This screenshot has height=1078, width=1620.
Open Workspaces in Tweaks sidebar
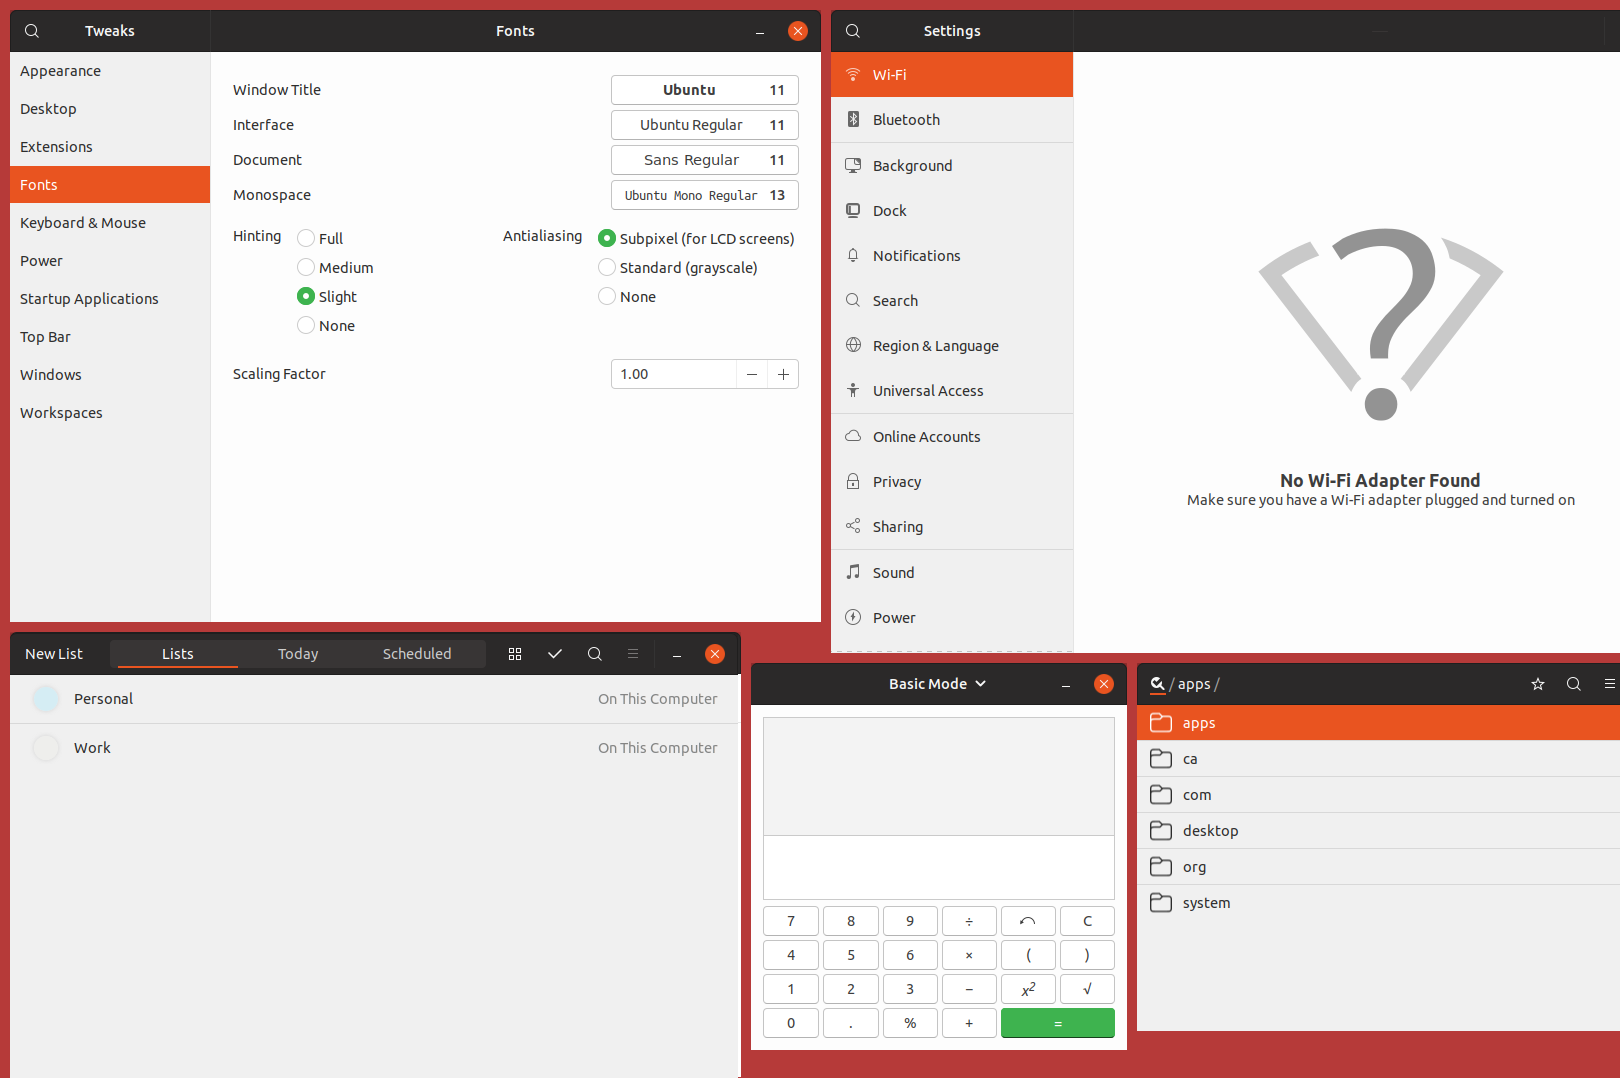tap(110, 413)
